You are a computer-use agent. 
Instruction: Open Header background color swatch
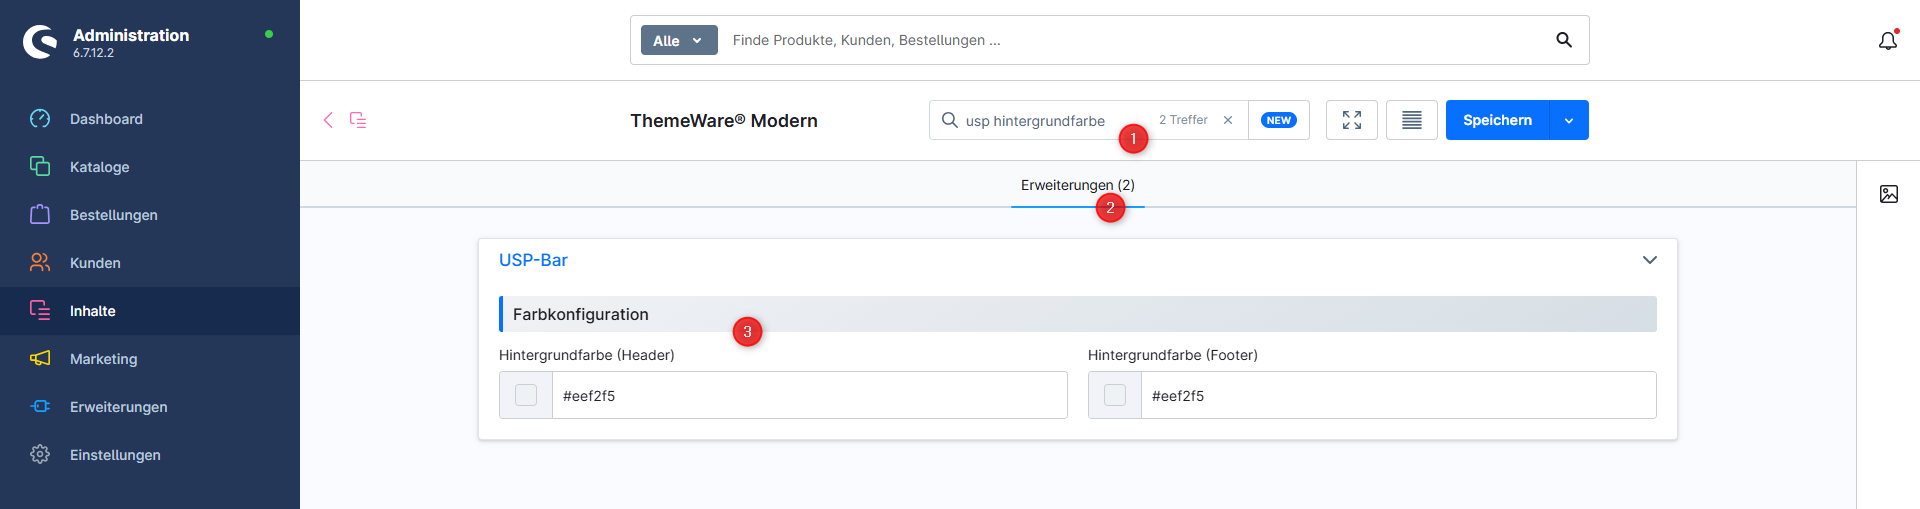pyautogui.click(x=526, y=395)
